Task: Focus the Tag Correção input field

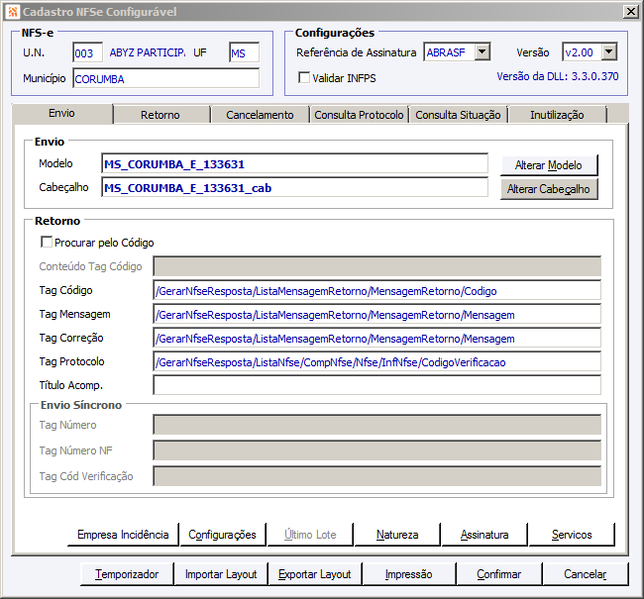Action: pyautogui.click(x=377, y=339)
